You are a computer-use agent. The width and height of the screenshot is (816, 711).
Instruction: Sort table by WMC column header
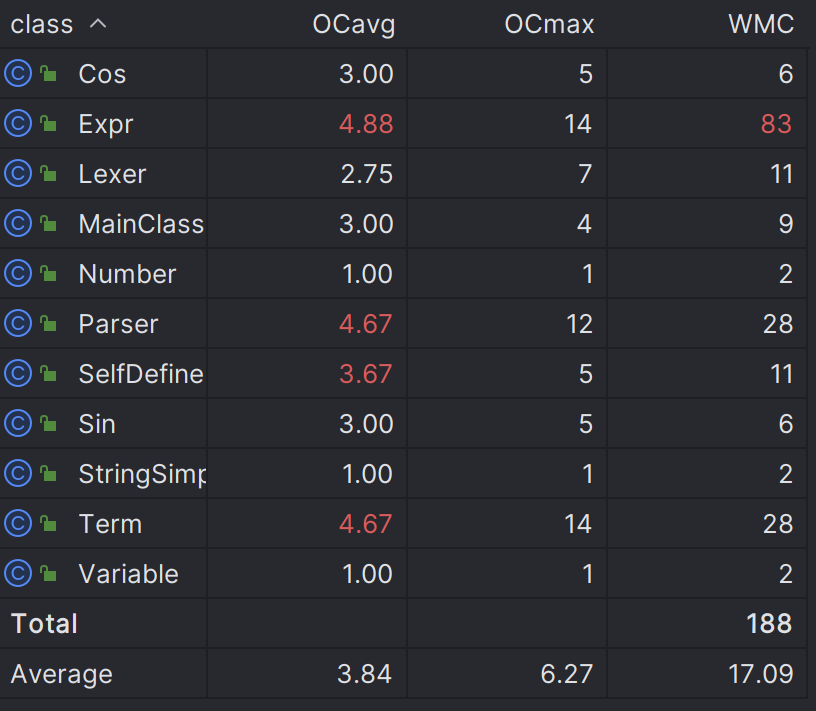pyautogui.click(x=761, y=25)
